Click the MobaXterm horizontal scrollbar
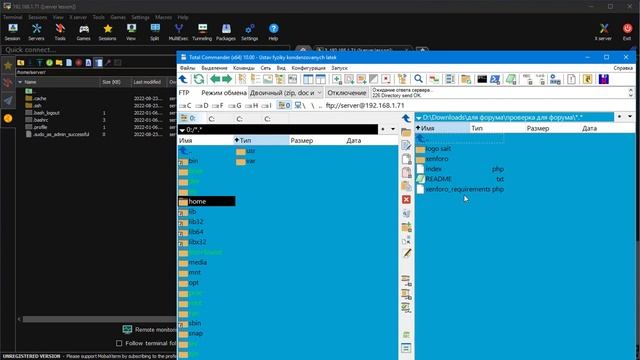This screenshot has height=360, width=640. (99, 319)
